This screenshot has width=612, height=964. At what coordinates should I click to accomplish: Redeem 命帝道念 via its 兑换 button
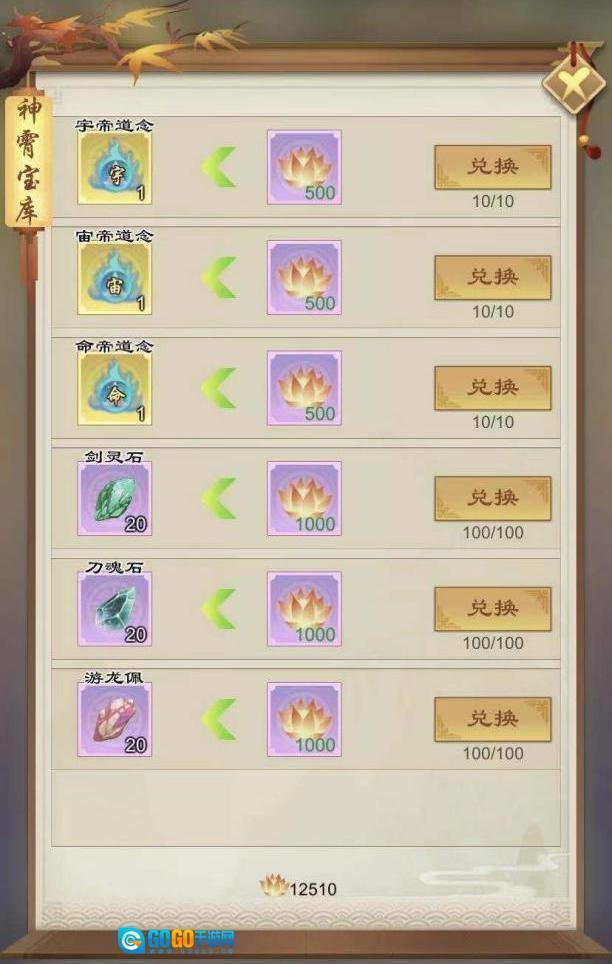pyautogui.click(x=493, y=388)
